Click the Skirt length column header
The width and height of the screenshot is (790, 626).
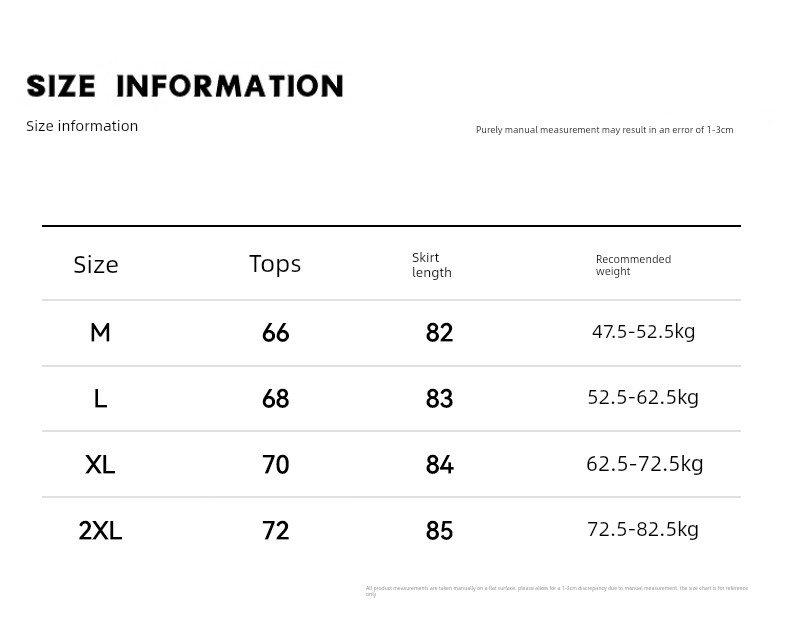coord(432,265)
